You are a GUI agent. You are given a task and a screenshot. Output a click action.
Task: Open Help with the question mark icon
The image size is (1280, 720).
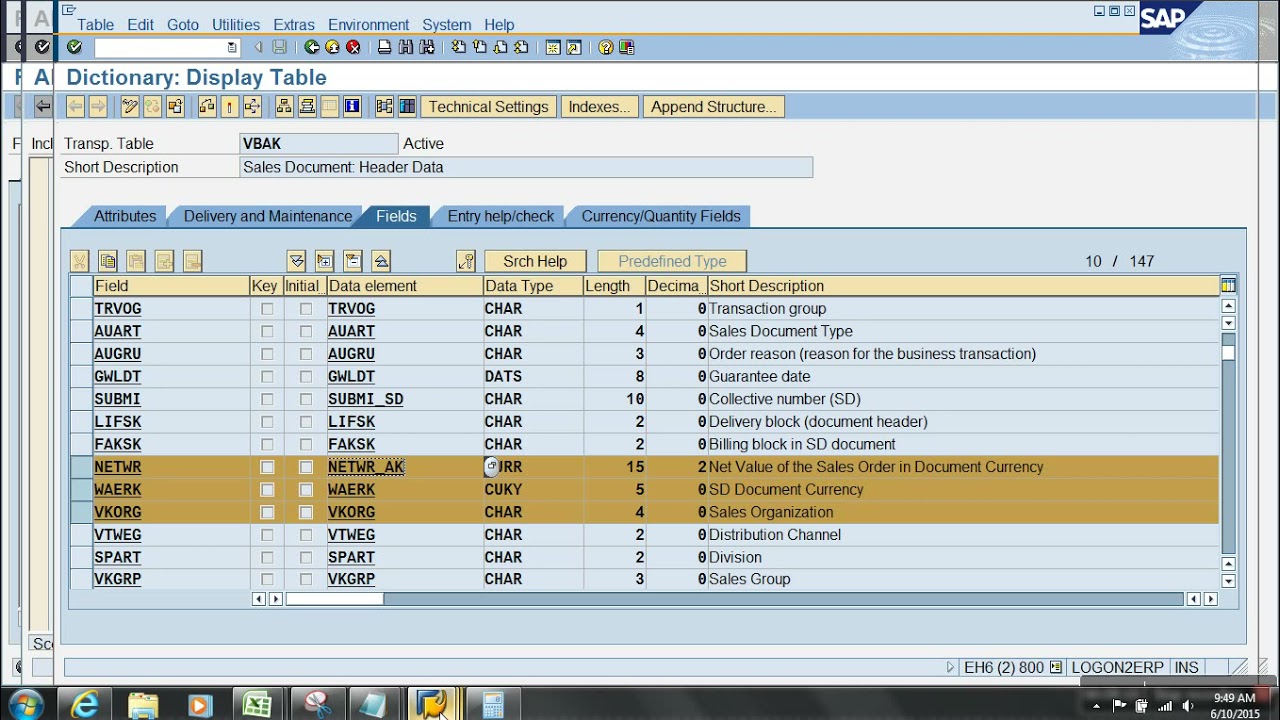click(606, 47)
